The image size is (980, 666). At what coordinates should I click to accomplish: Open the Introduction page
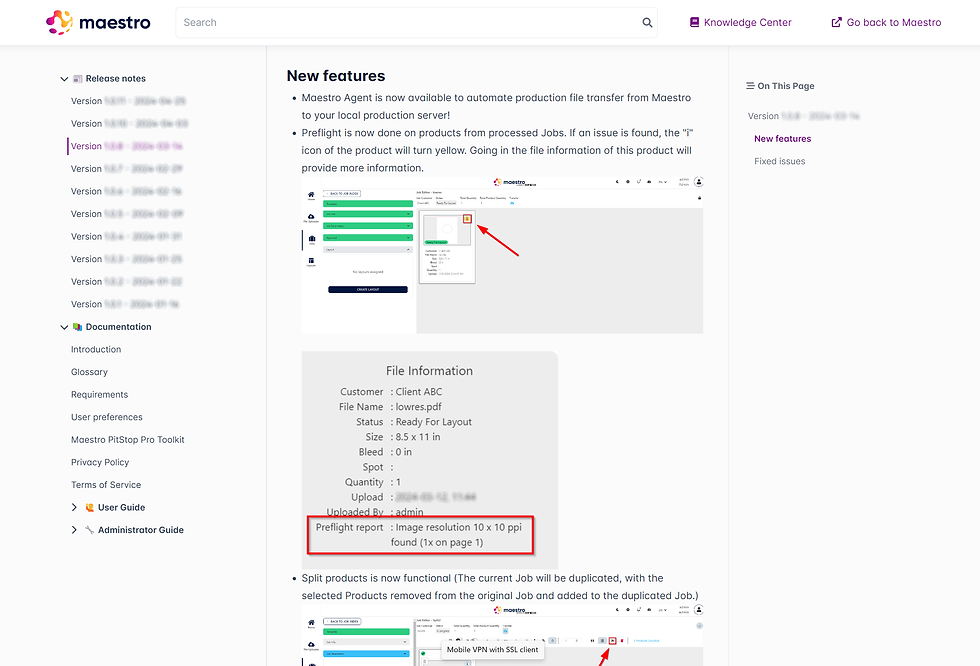pyautogui.click(x=96, y=349)
